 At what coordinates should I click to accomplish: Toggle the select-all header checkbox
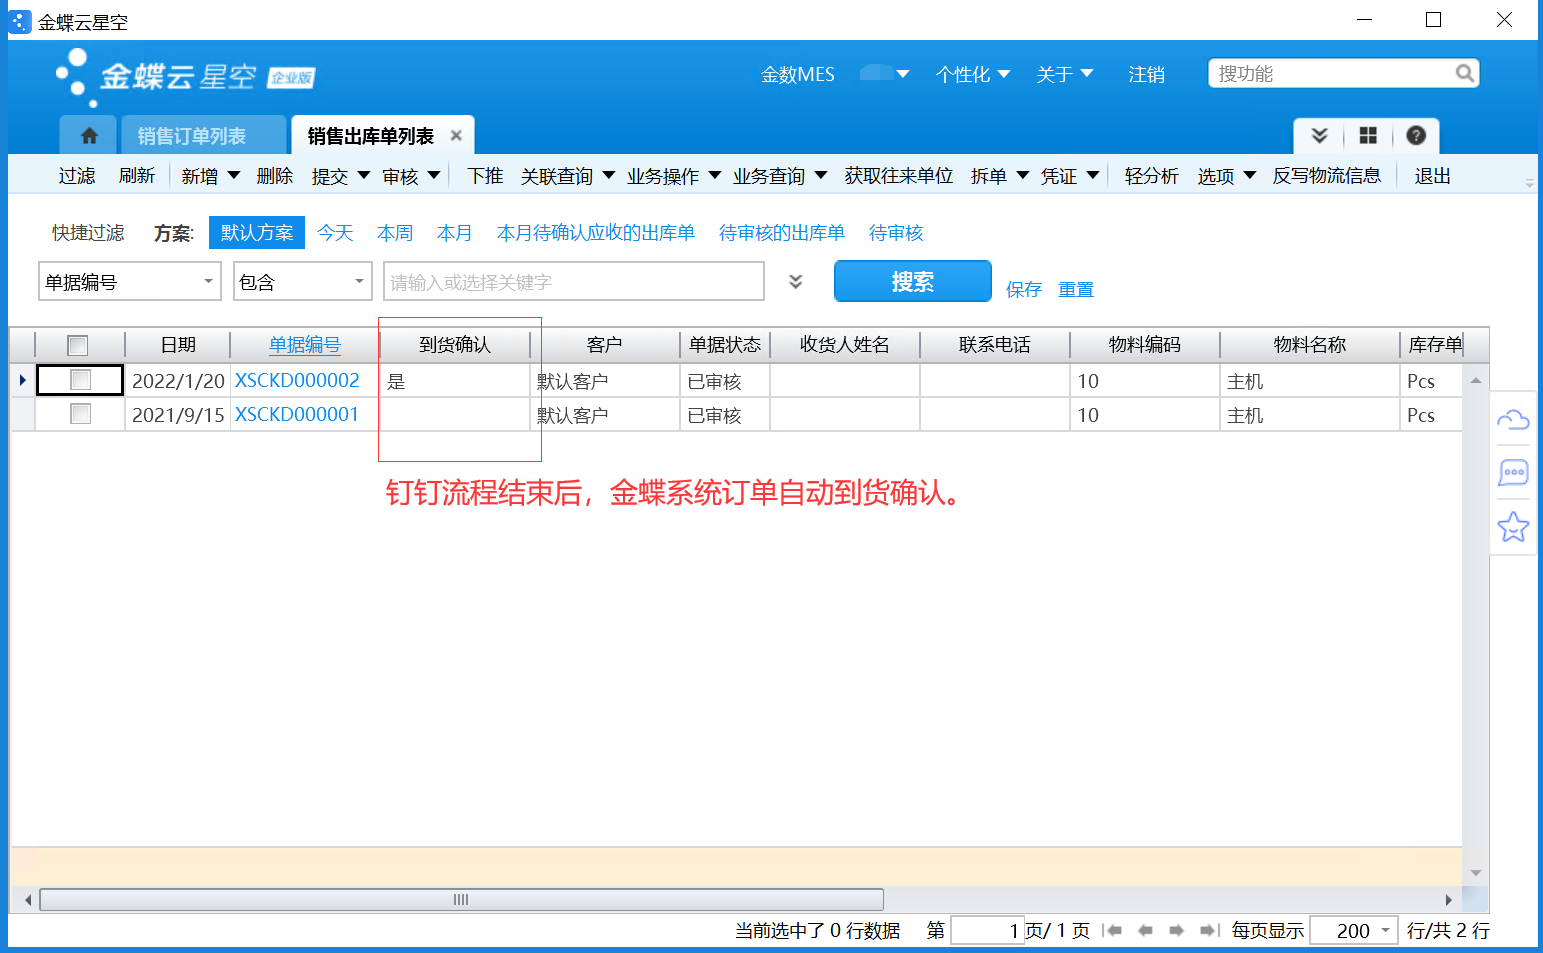[x=78, y=345]
